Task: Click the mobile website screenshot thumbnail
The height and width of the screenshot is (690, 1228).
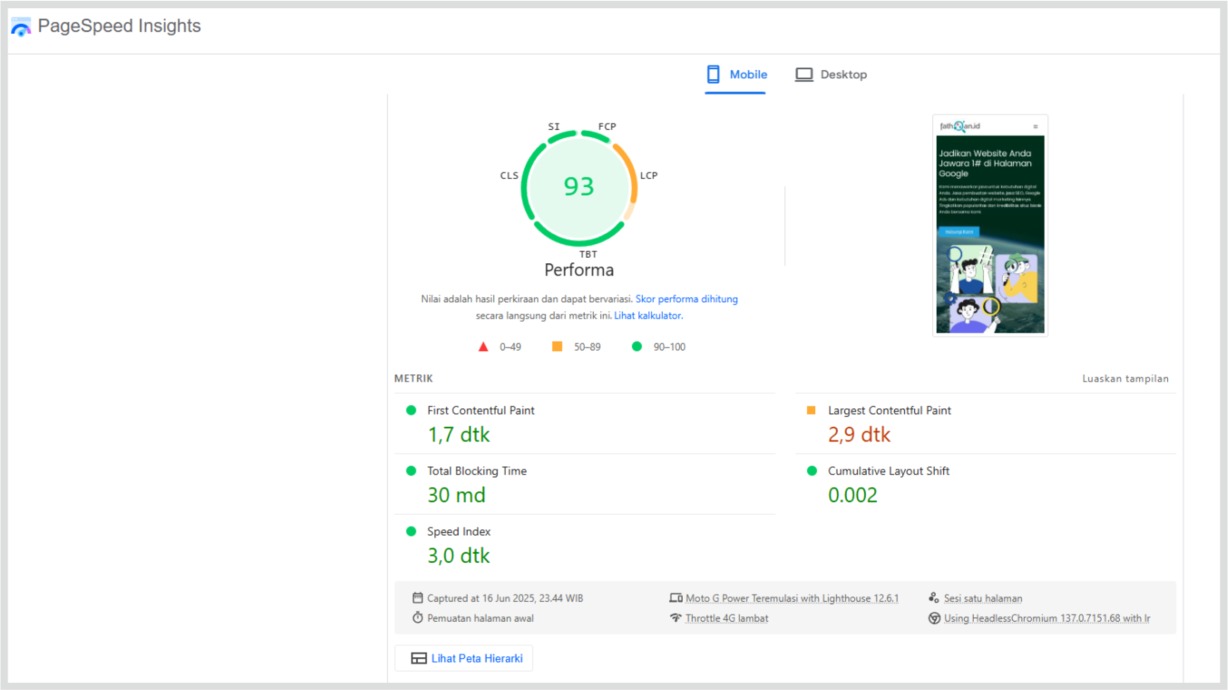Action: (x=990, y=225)
